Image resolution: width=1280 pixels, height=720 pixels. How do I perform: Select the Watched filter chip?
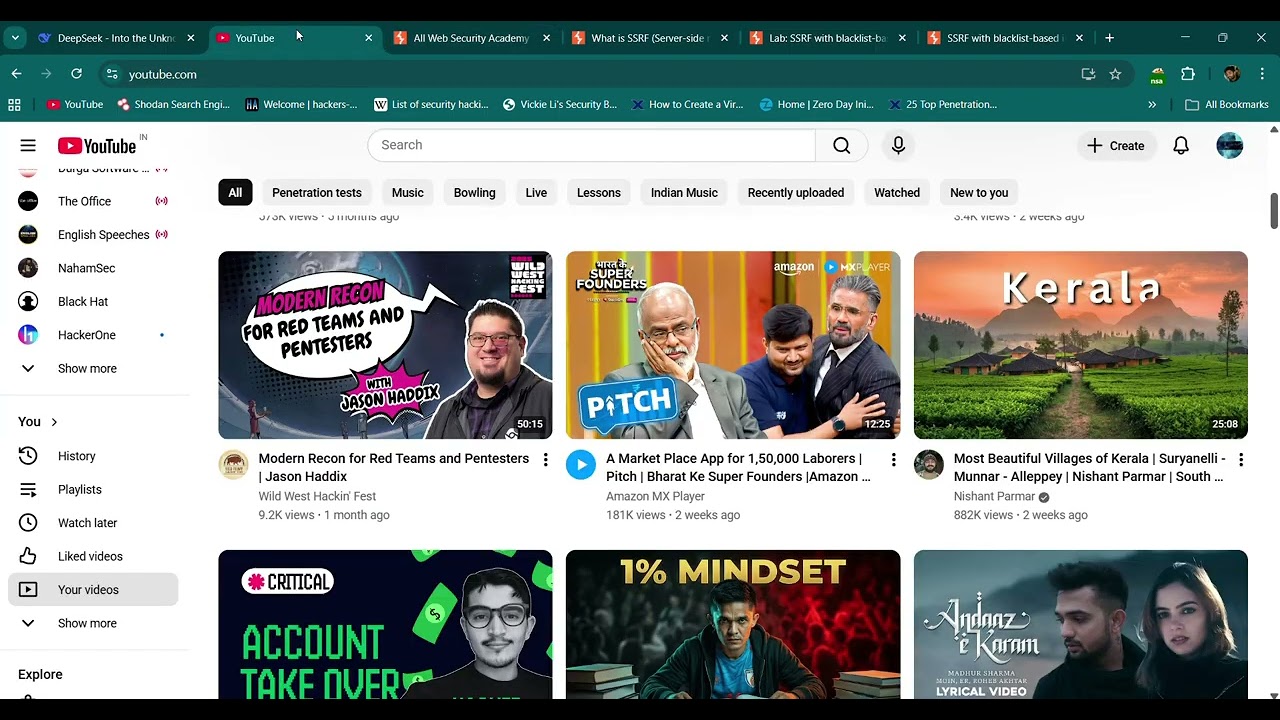pyautogui.click(x=897, y=193)
